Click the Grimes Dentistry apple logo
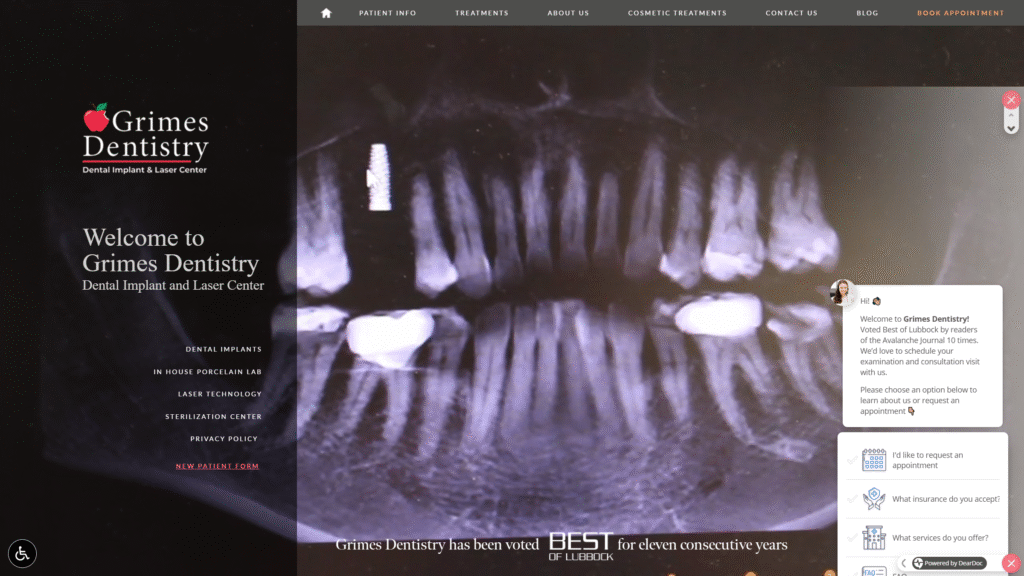The image size is (1024, 576). coord(97,118)
